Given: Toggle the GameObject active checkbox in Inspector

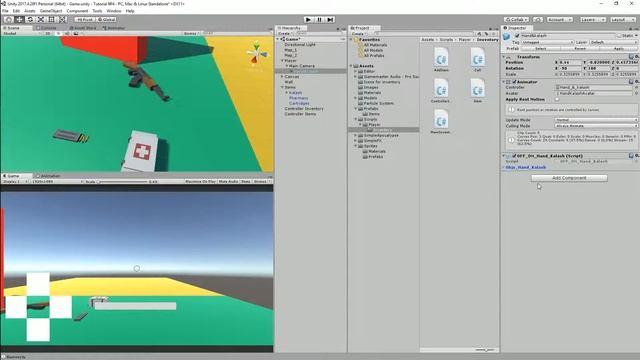Looking at the screenshot, I should pyautogui.click(x=517, y=36).
